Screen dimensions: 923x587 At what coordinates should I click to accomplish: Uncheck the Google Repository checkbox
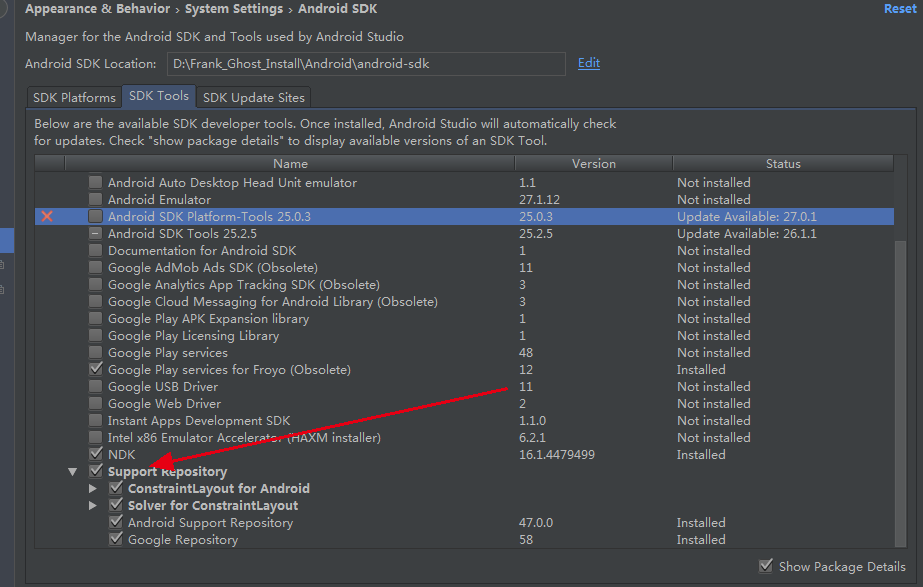[x=116, y=539]
